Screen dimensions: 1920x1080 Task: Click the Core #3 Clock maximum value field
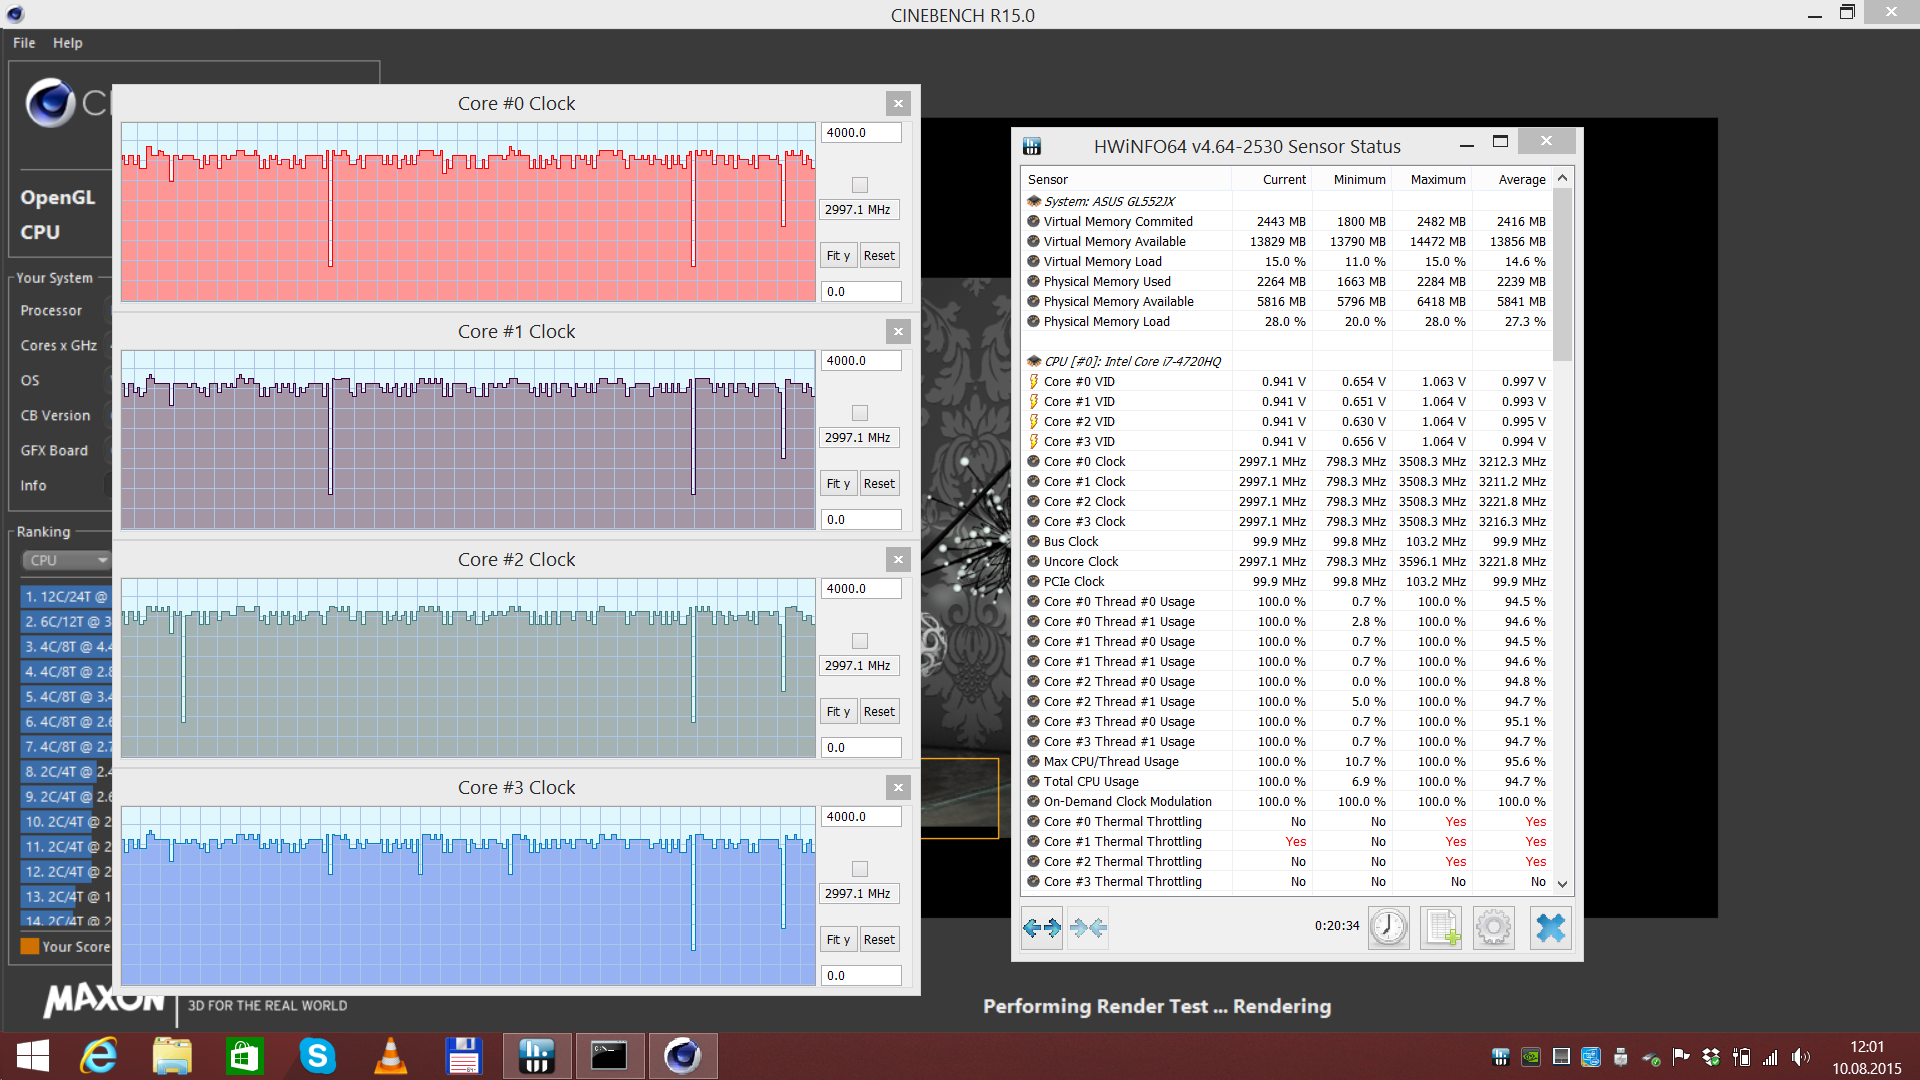861,817
